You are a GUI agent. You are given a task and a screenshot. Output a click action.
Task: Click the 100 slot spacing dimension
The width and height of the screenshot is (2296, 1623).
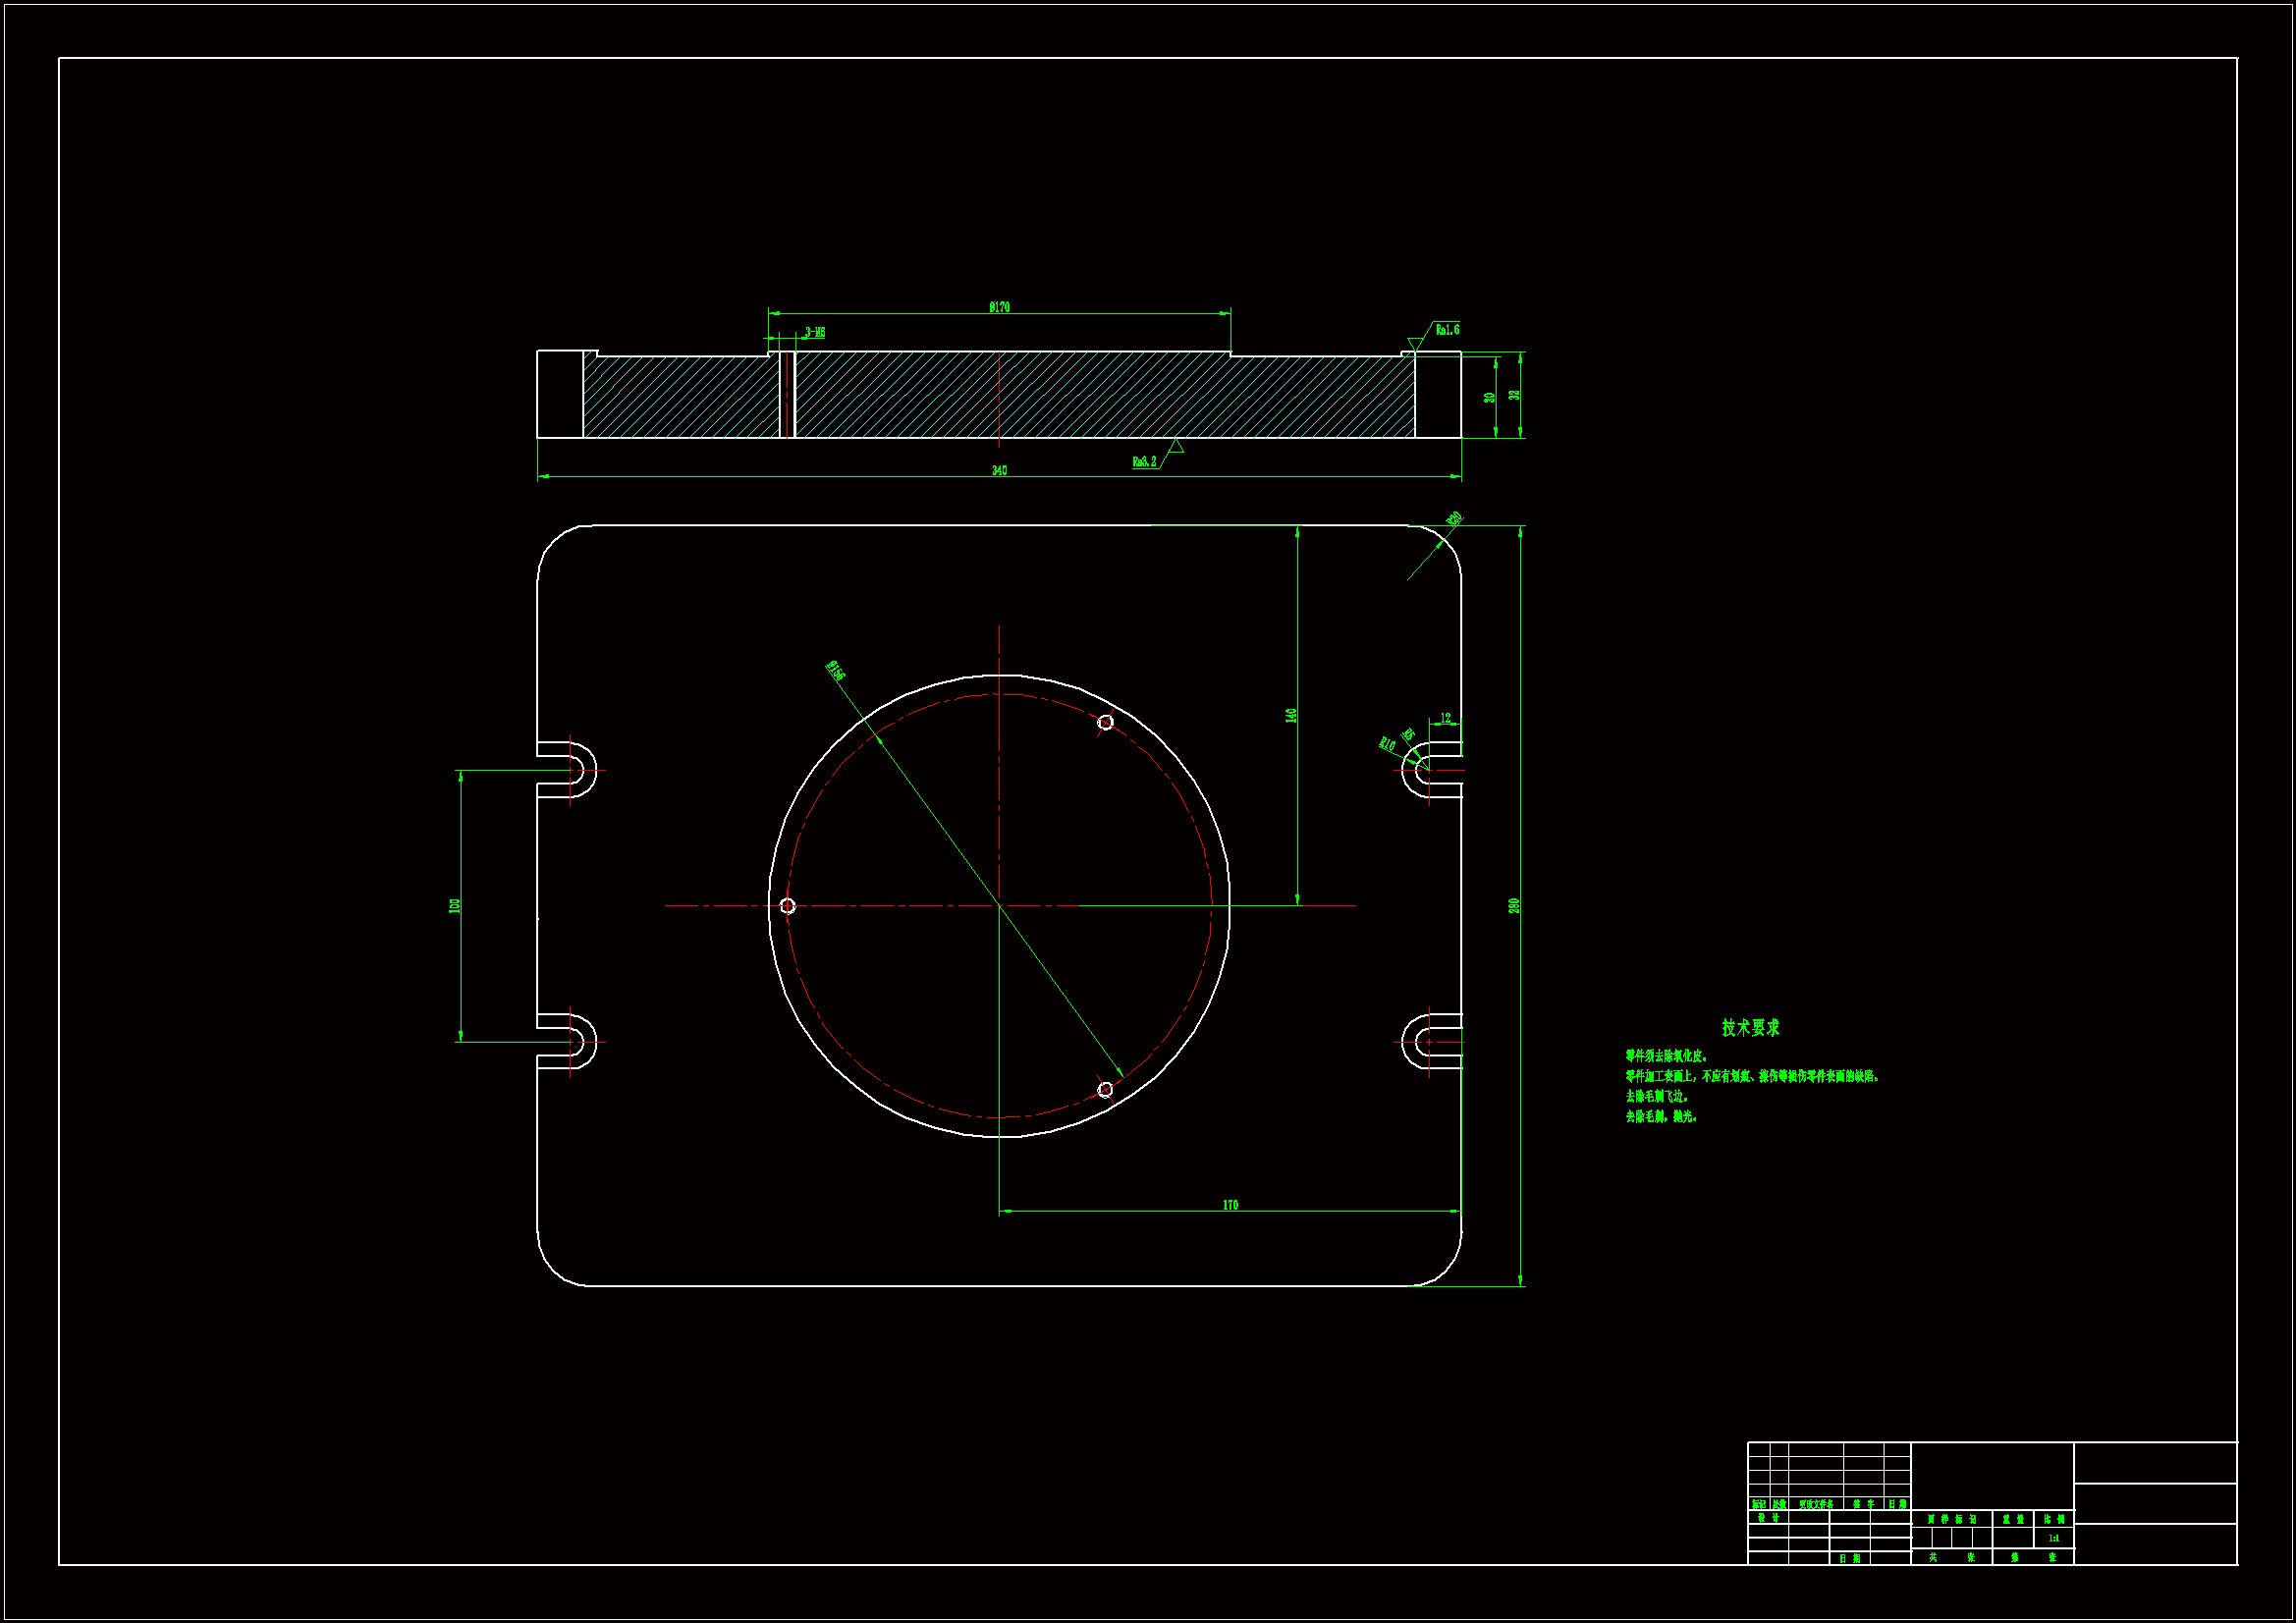coord(455,905)
